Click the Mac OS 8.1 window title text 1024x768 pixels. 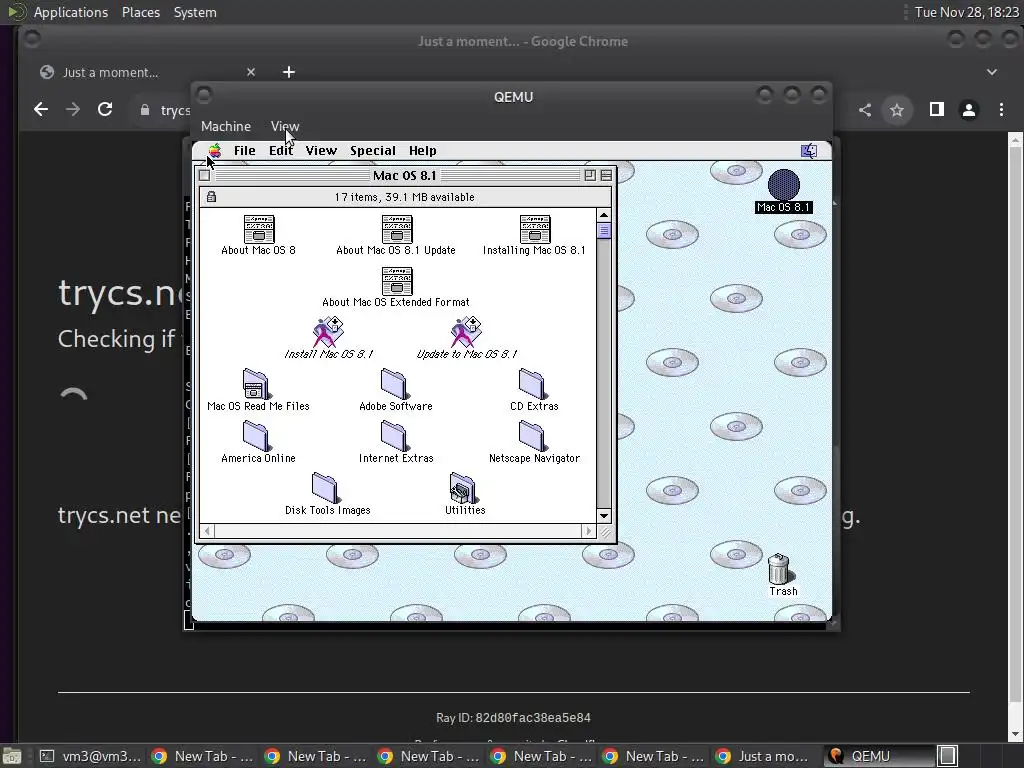[404, 175]
